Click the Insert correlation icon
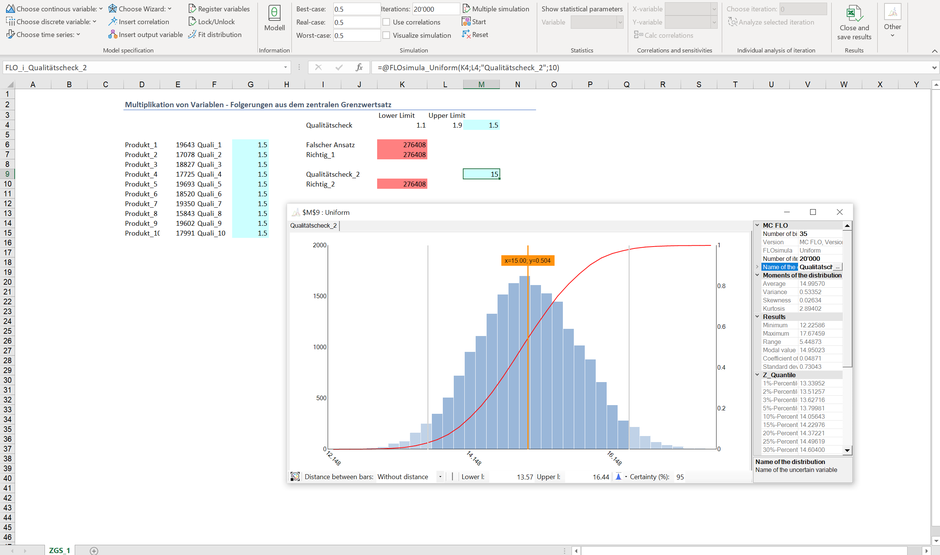The width and height of the screenshot is (940, 555). click(113, 22)
